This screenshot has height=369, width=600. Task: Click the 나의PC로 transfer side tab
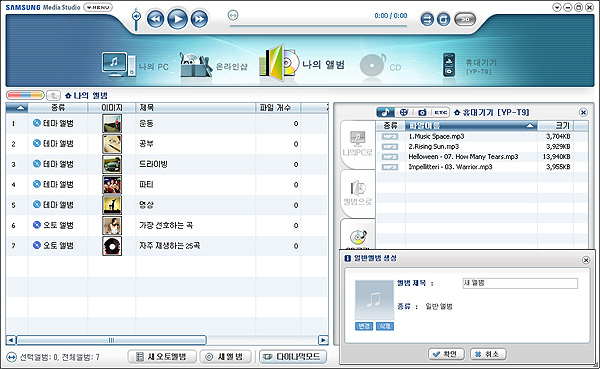click(x=357, y=144)
